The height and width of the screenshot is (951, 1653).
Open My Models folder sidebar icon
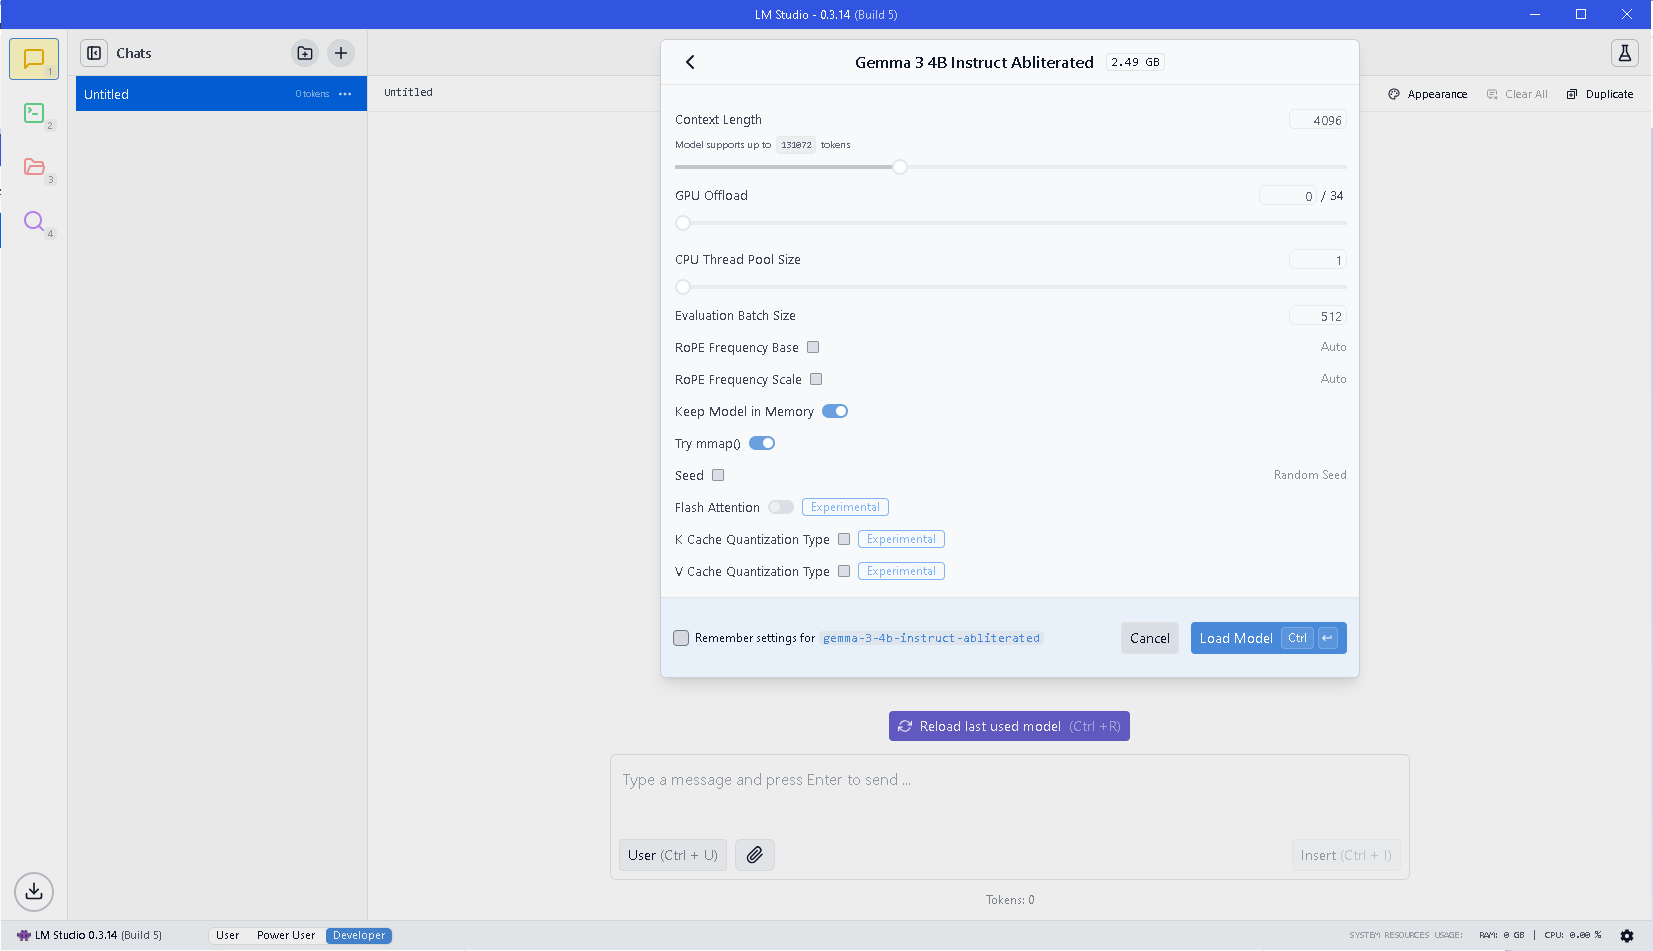[x=34, y=167]
